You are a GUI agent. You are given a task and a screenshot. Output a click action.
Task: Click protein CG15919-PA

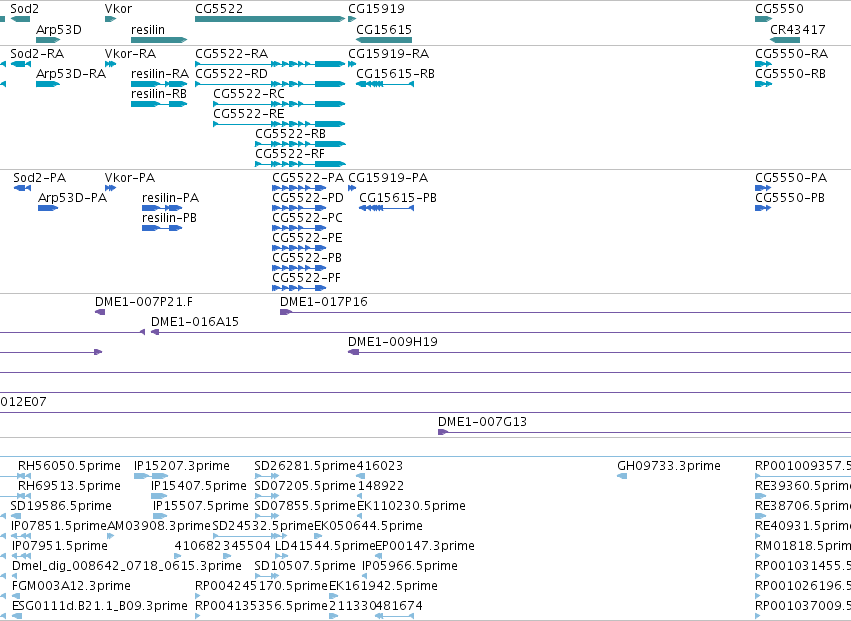point(352,188)
